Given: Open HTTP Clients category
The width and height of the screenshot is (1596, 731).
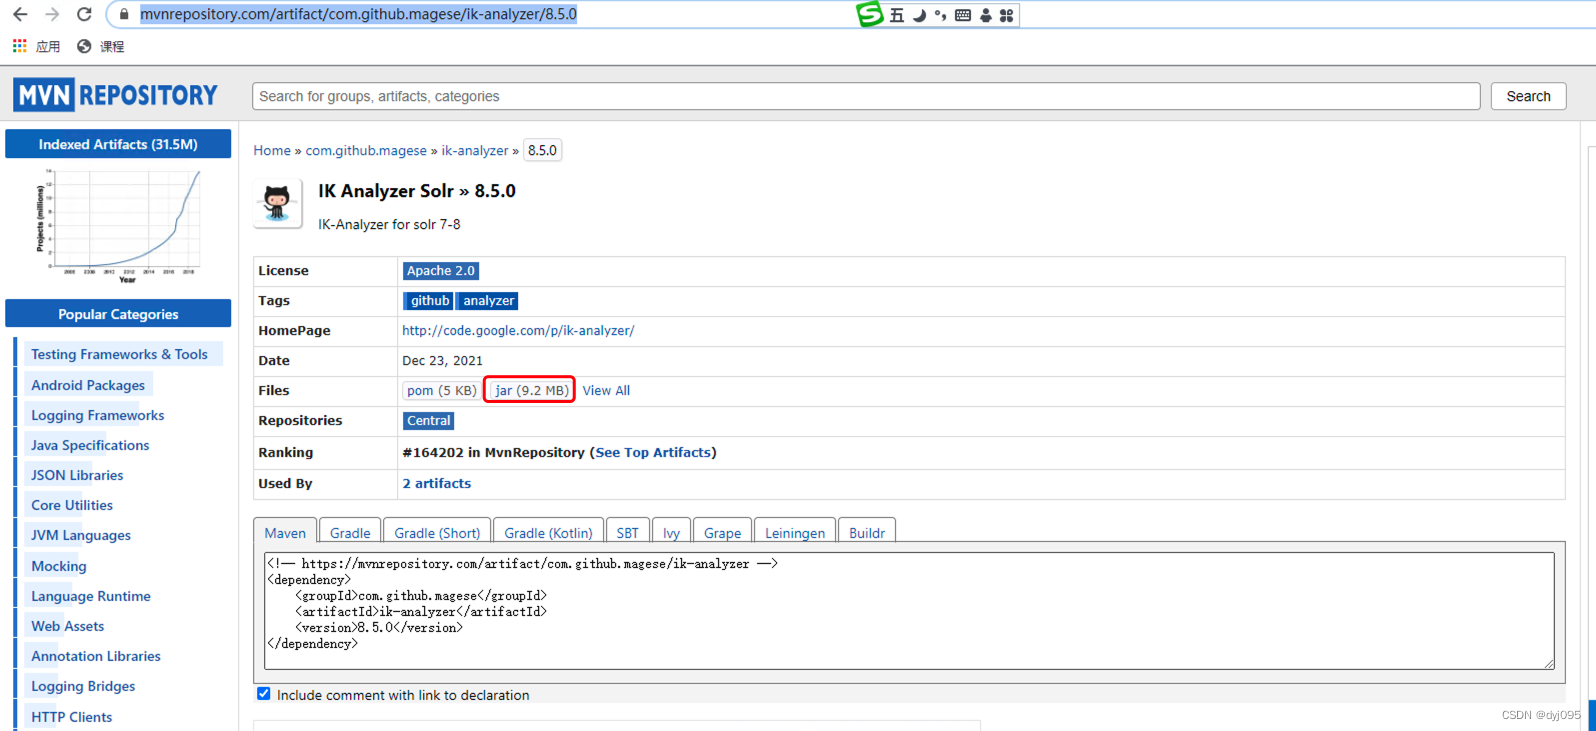Looking at the screenshot, I should [71, 717].
